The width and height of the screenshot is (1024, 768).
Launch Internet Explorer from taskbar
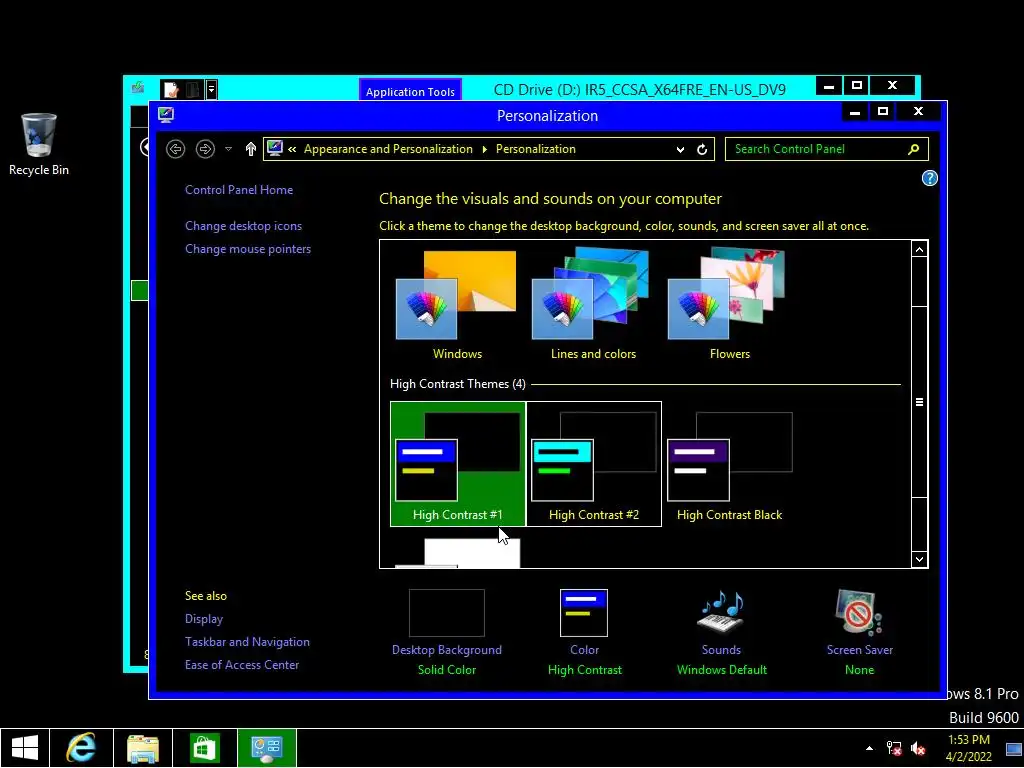[81, 748]
